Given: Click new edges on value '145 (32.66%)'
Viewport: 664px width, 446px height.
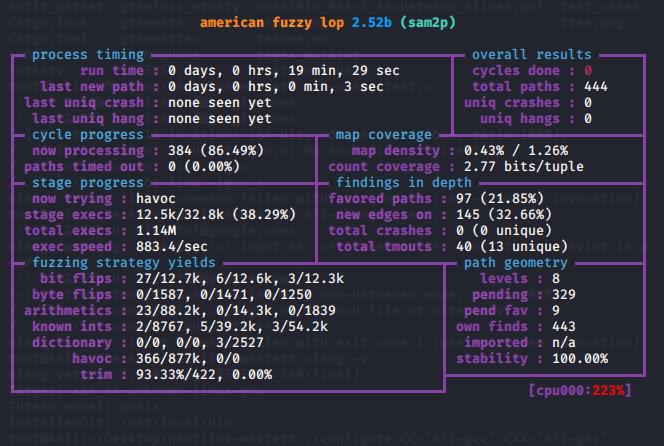Looking at the screenshot, I should (504, 215).
